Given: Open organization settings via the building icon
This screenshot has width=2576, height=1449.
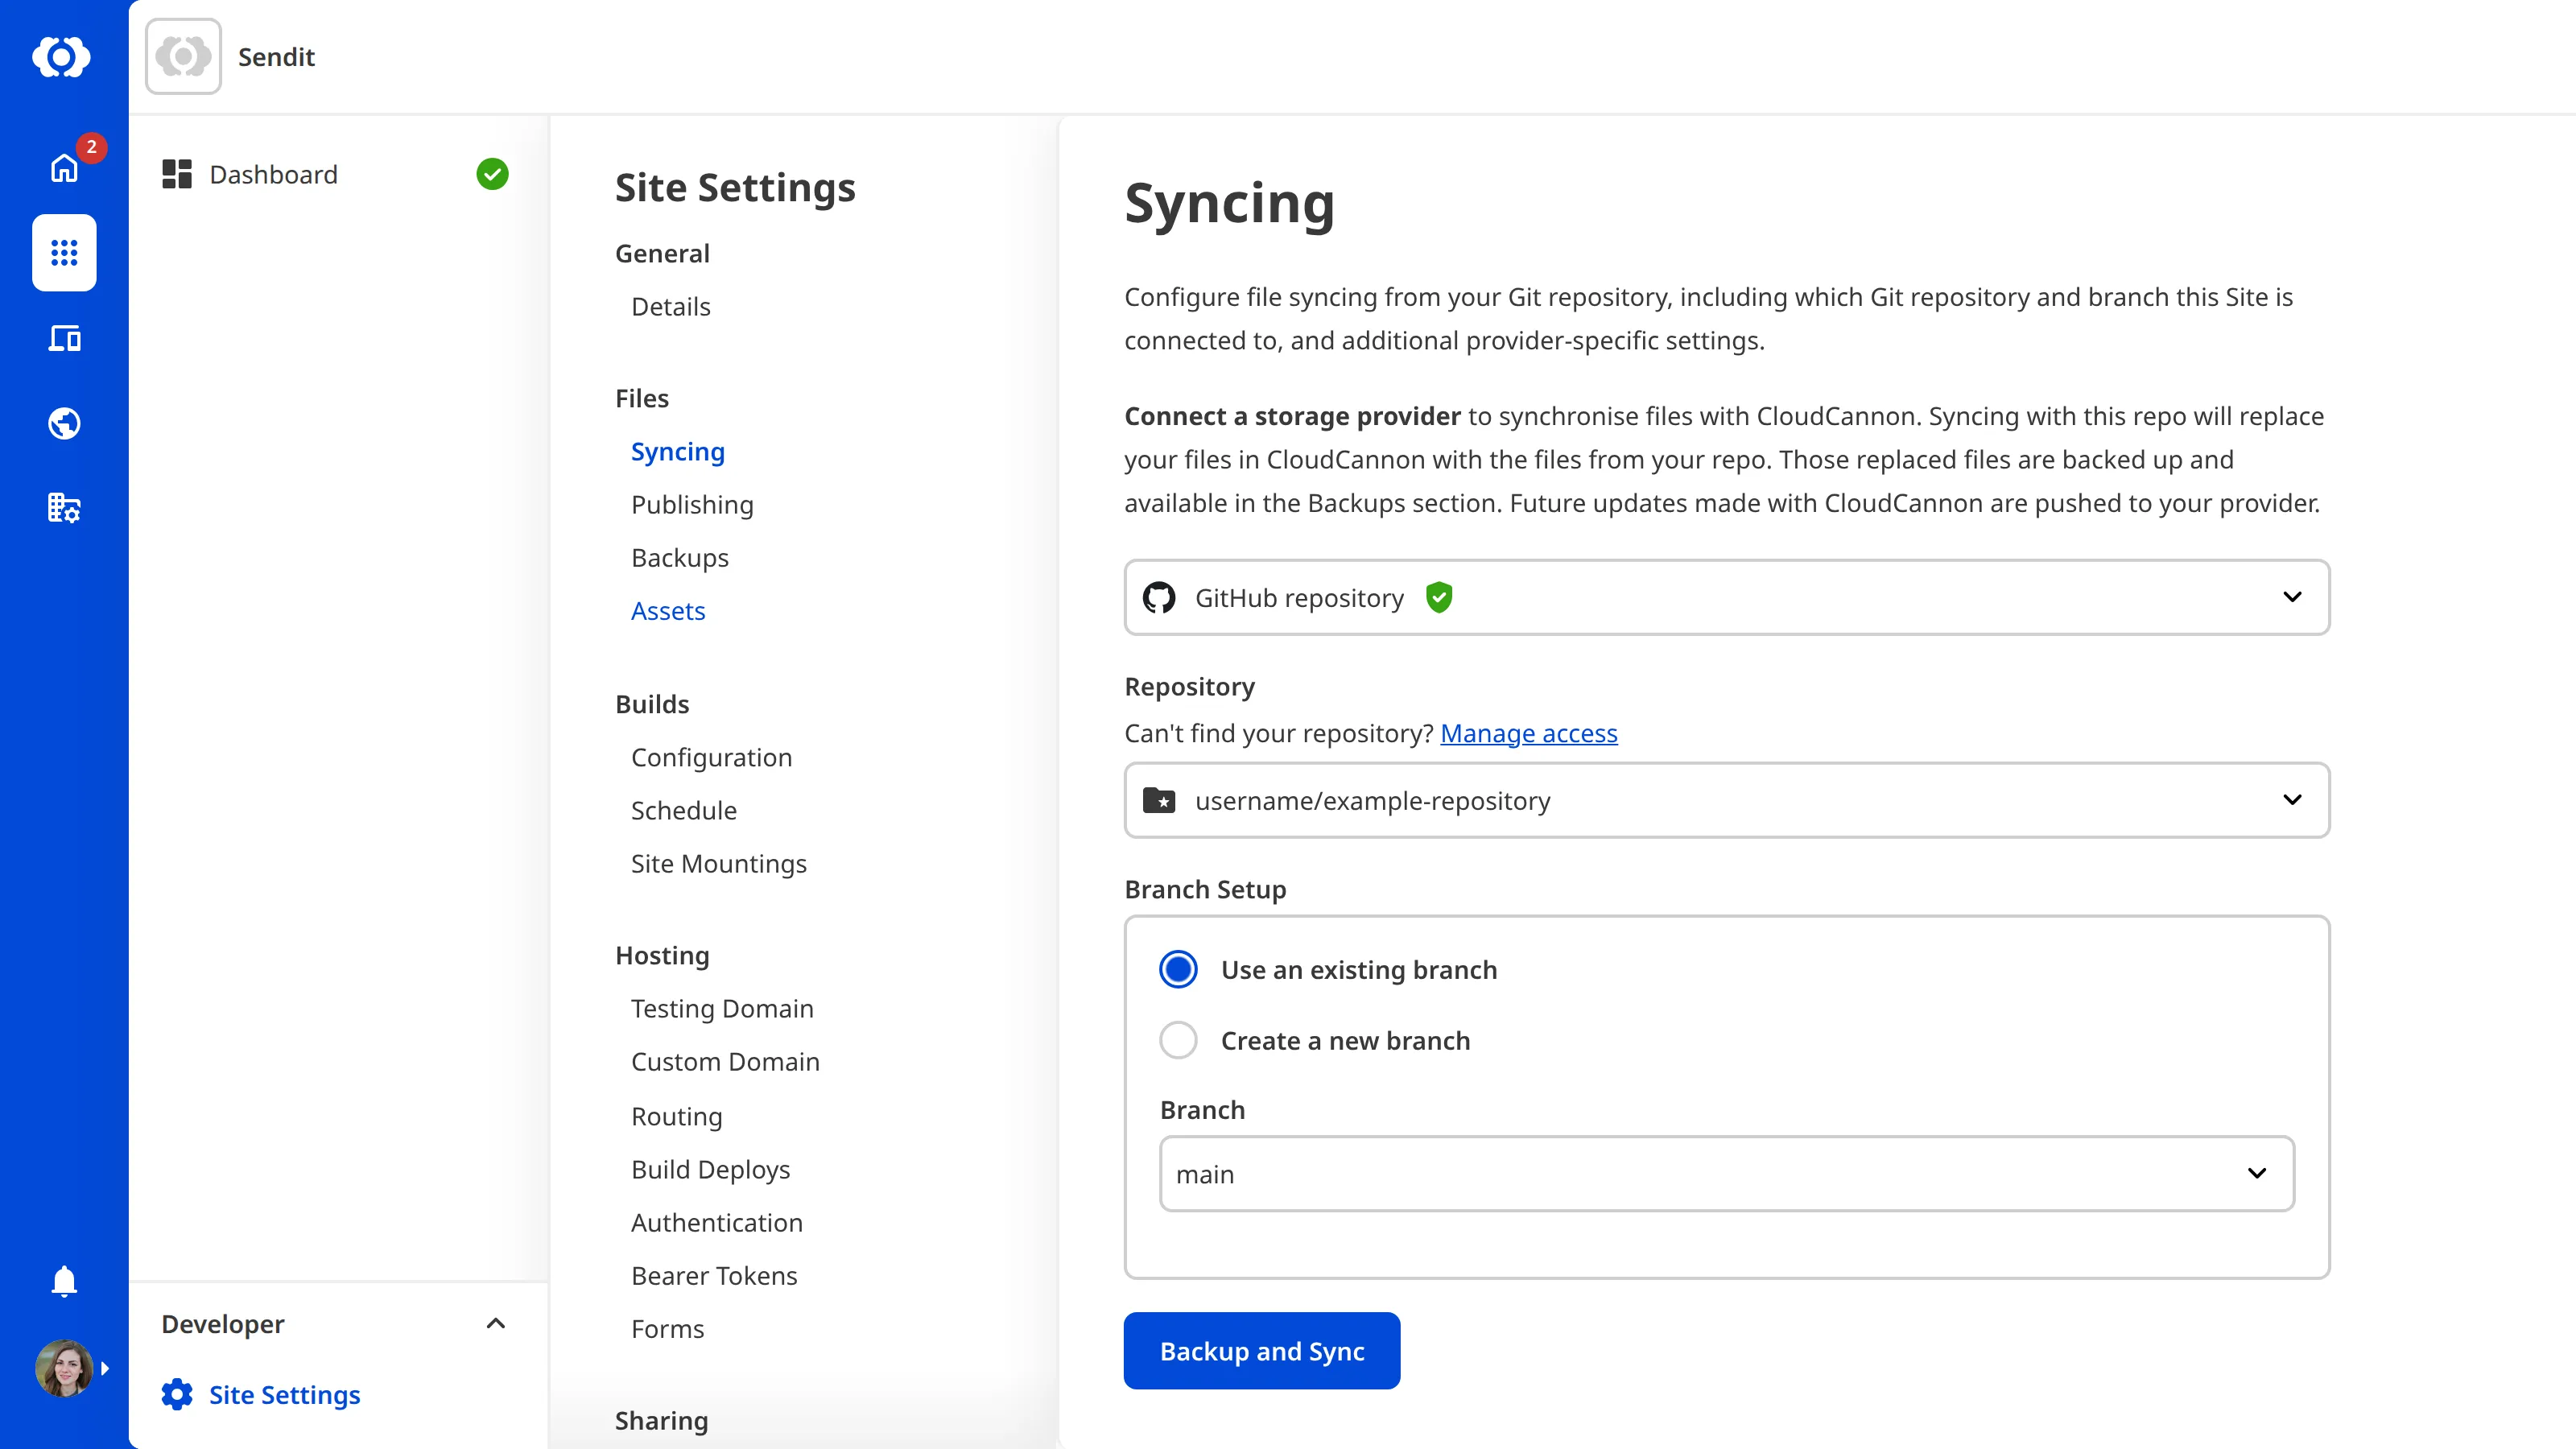Looking at the screenshot, I should [63, 508].
